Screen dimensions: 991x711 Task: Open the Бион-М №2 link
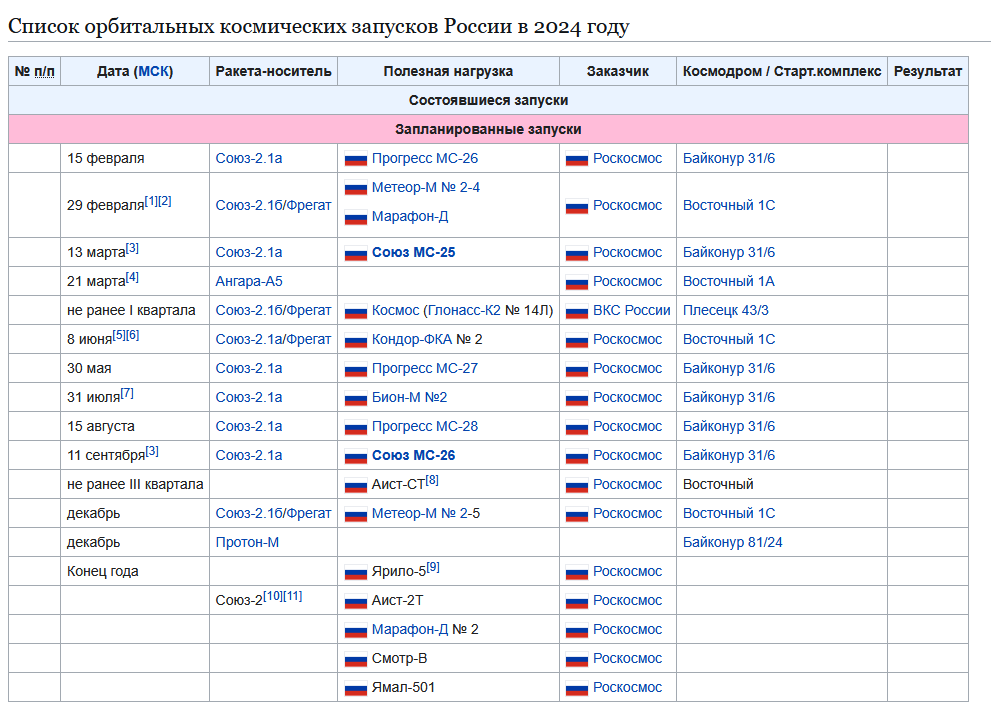click(x=410, y=398)
